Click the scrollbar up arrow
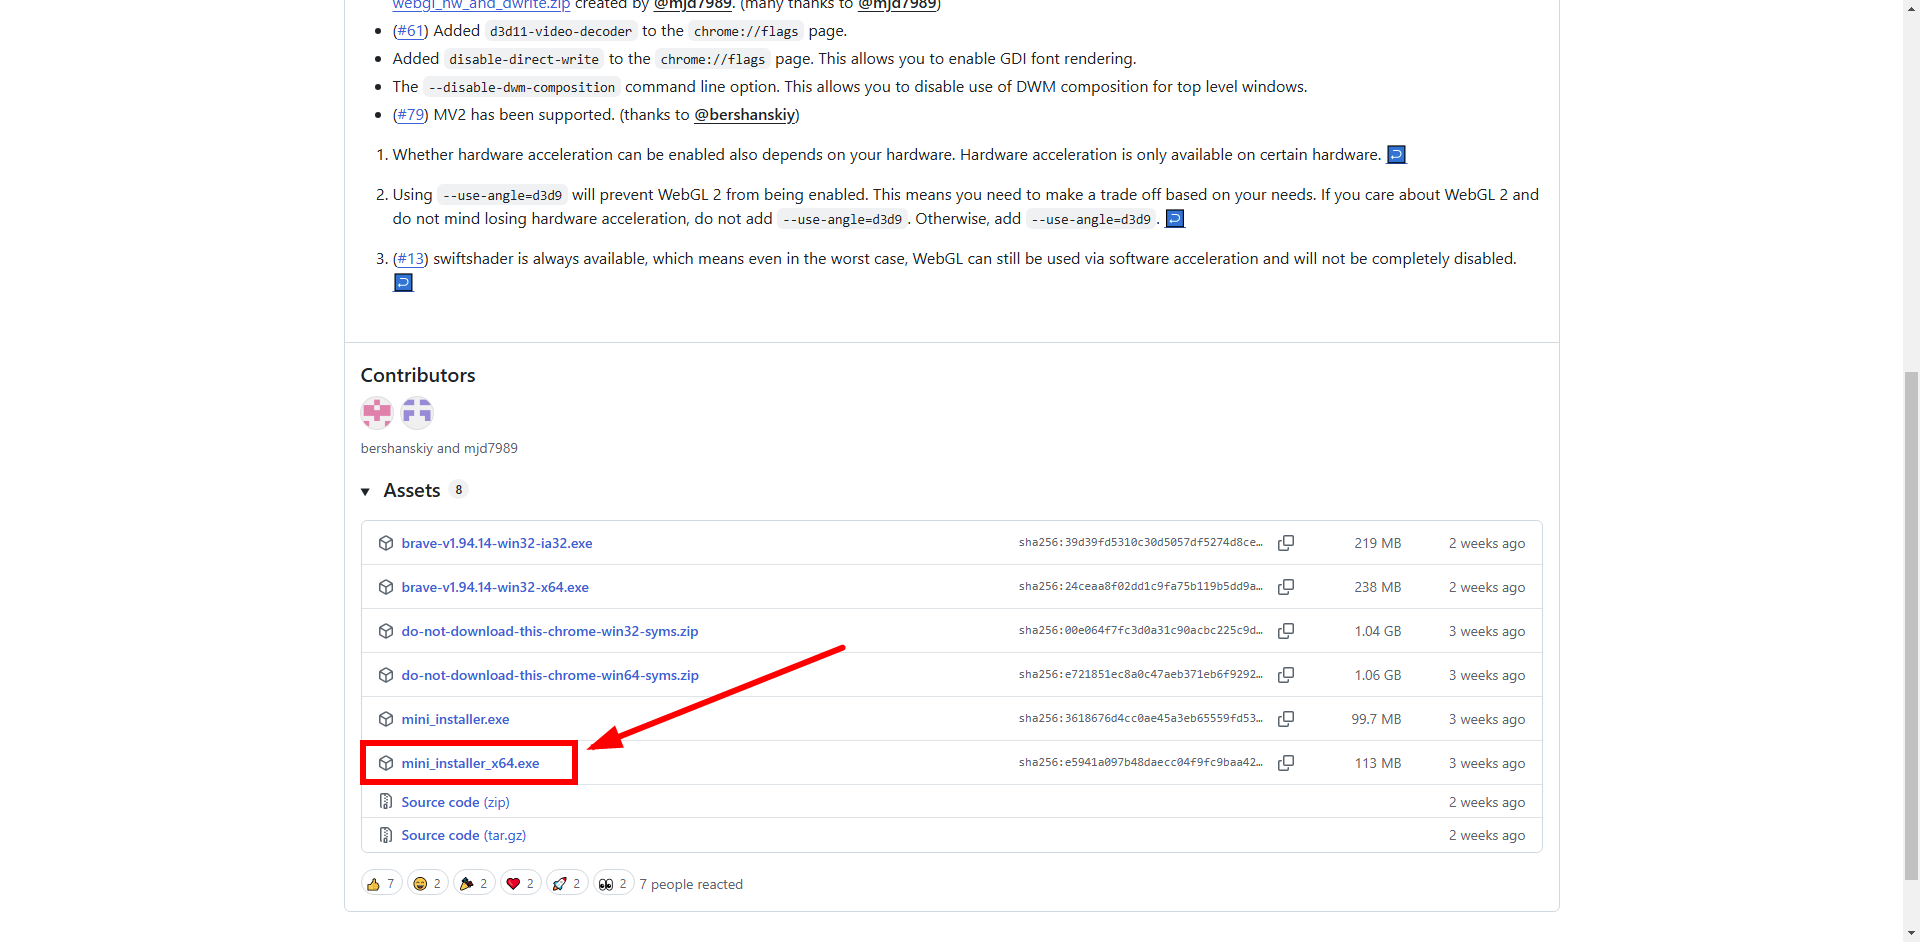The image size is (1920, 942). pos(1911,8)
